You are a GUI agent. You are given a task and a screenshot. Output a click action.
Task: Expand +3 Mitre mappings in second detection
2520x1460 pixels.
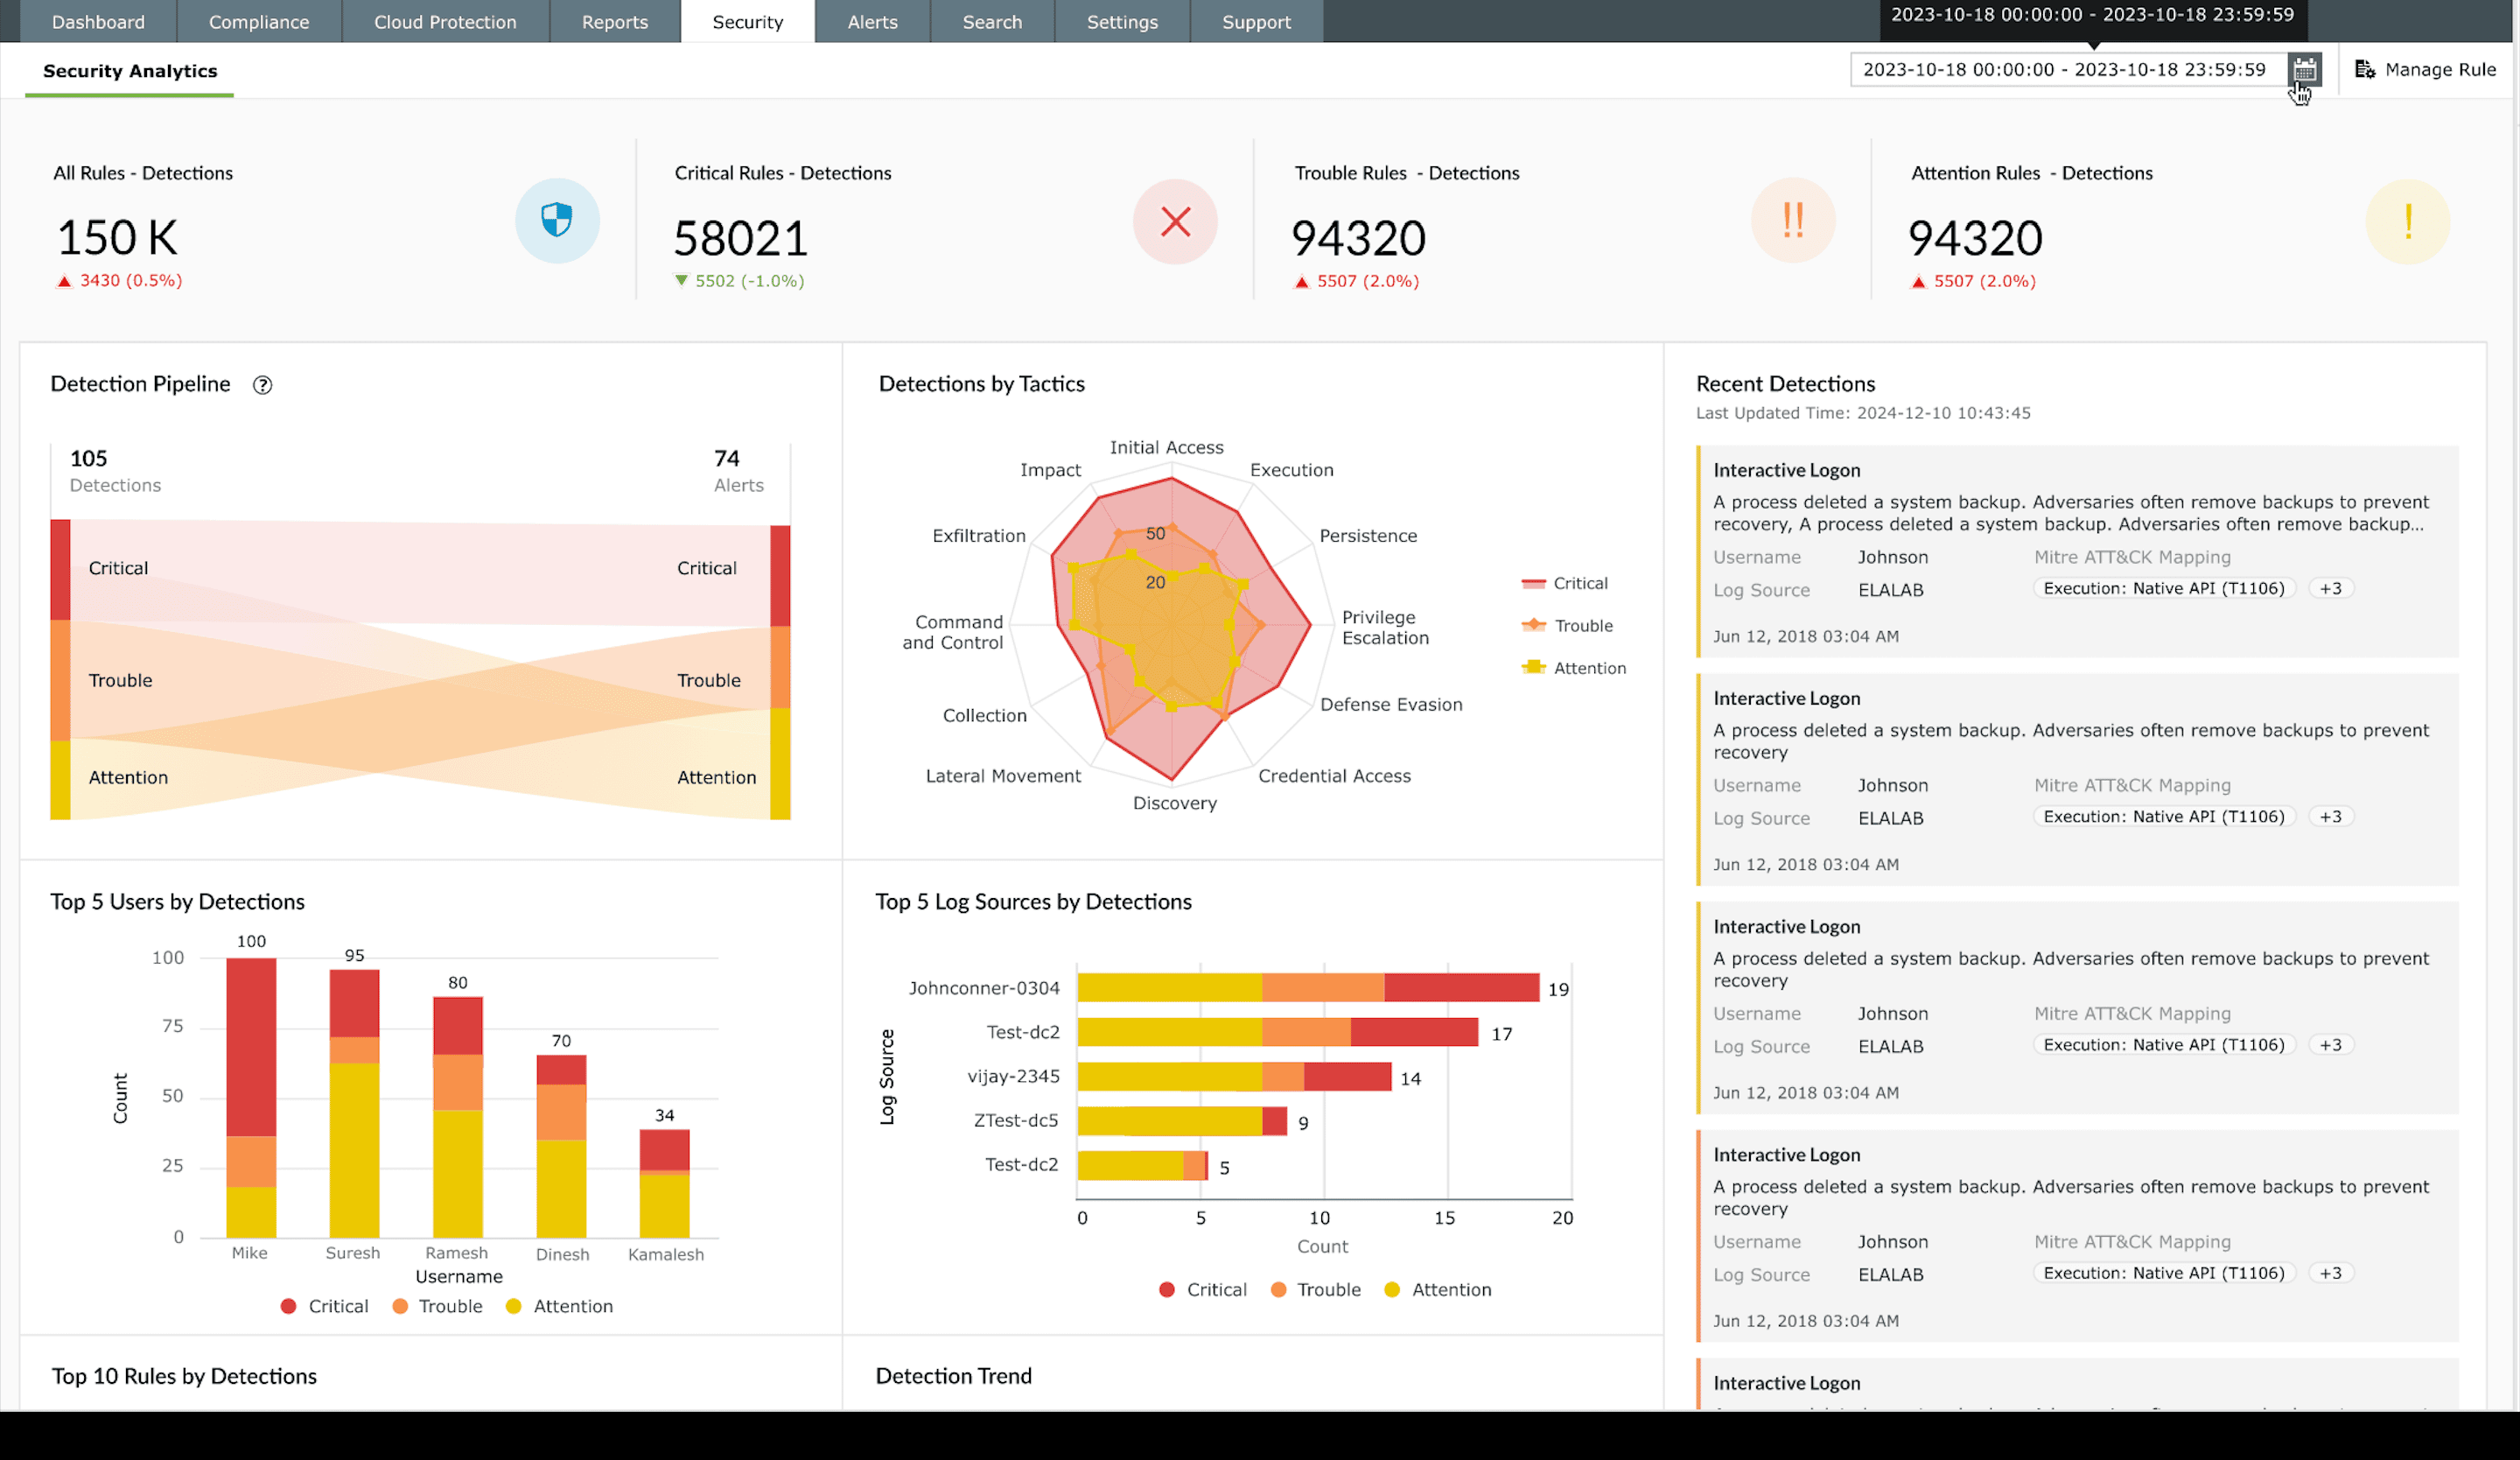point(2331,817)
